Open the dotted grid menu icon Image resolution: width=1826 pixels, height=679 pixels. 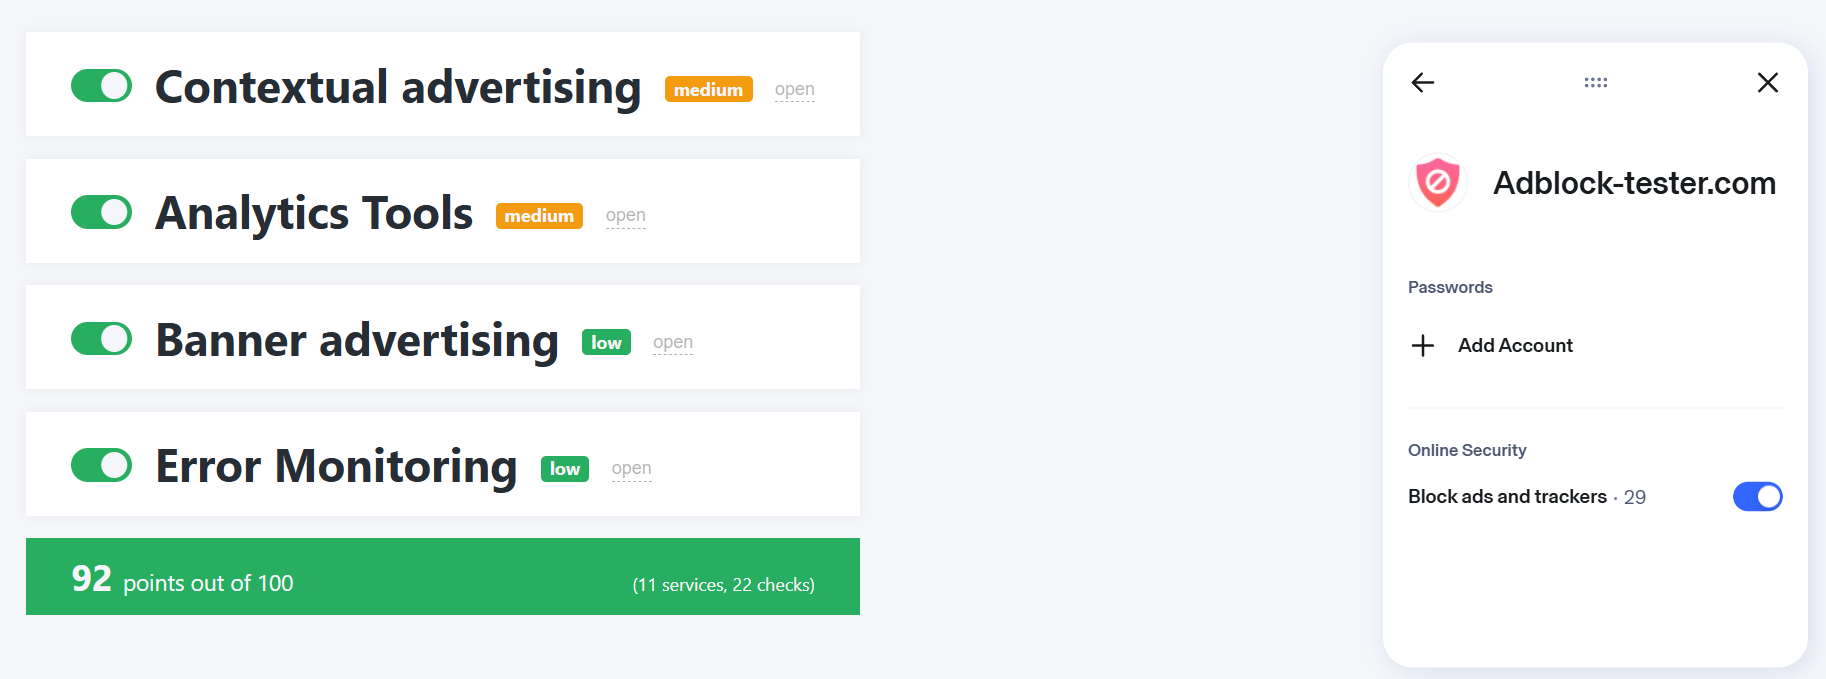tap(1595, 83)
